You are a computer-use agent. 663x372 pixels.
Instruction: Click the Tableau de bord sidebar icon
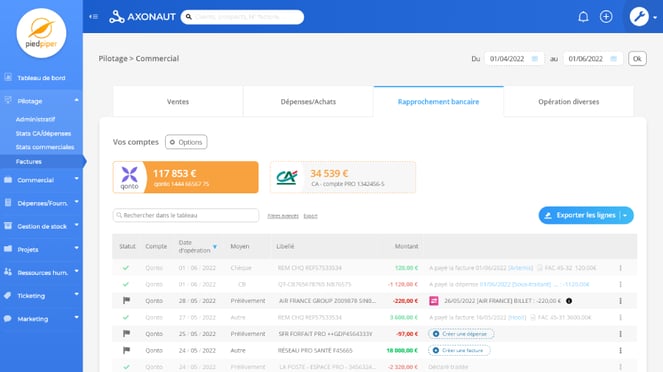(x=8, y=77)
